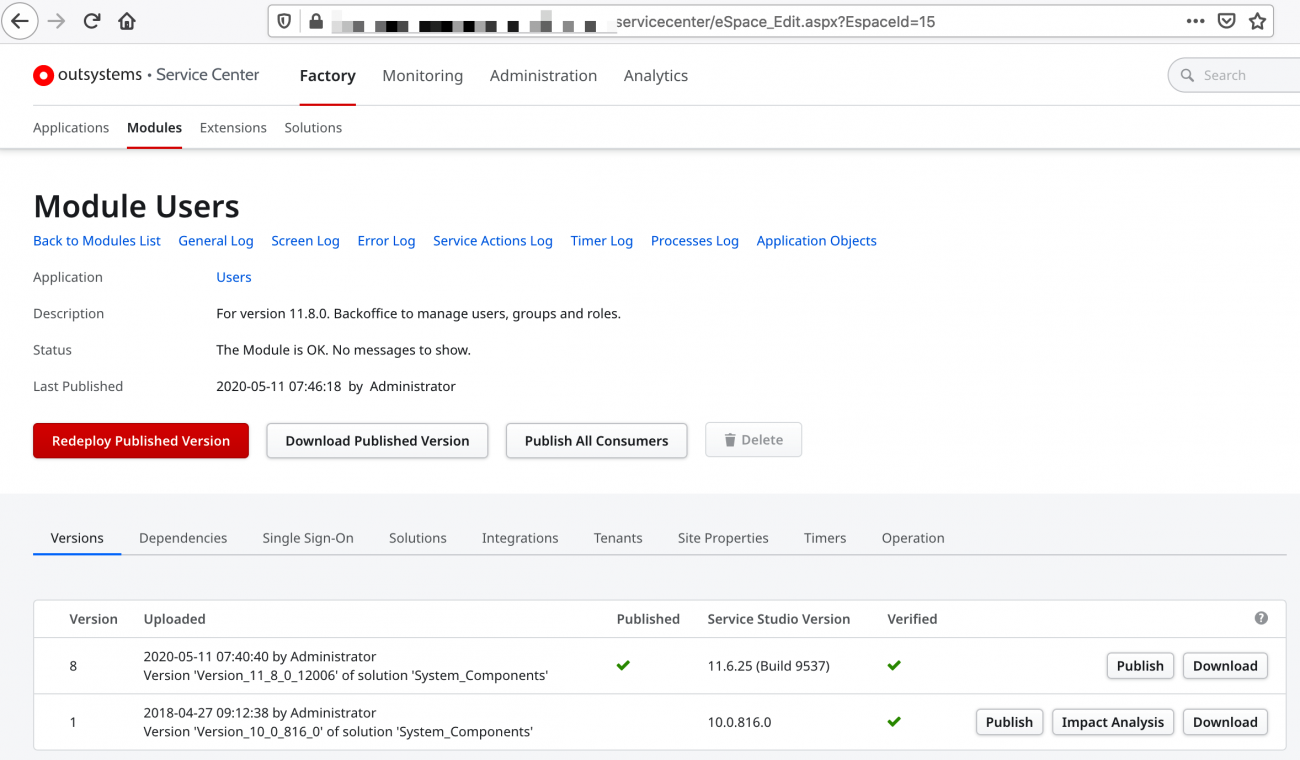The image size is (1300, 760).
Task: Reload the page with refresh icon
Action: click(x=92, y=21)
